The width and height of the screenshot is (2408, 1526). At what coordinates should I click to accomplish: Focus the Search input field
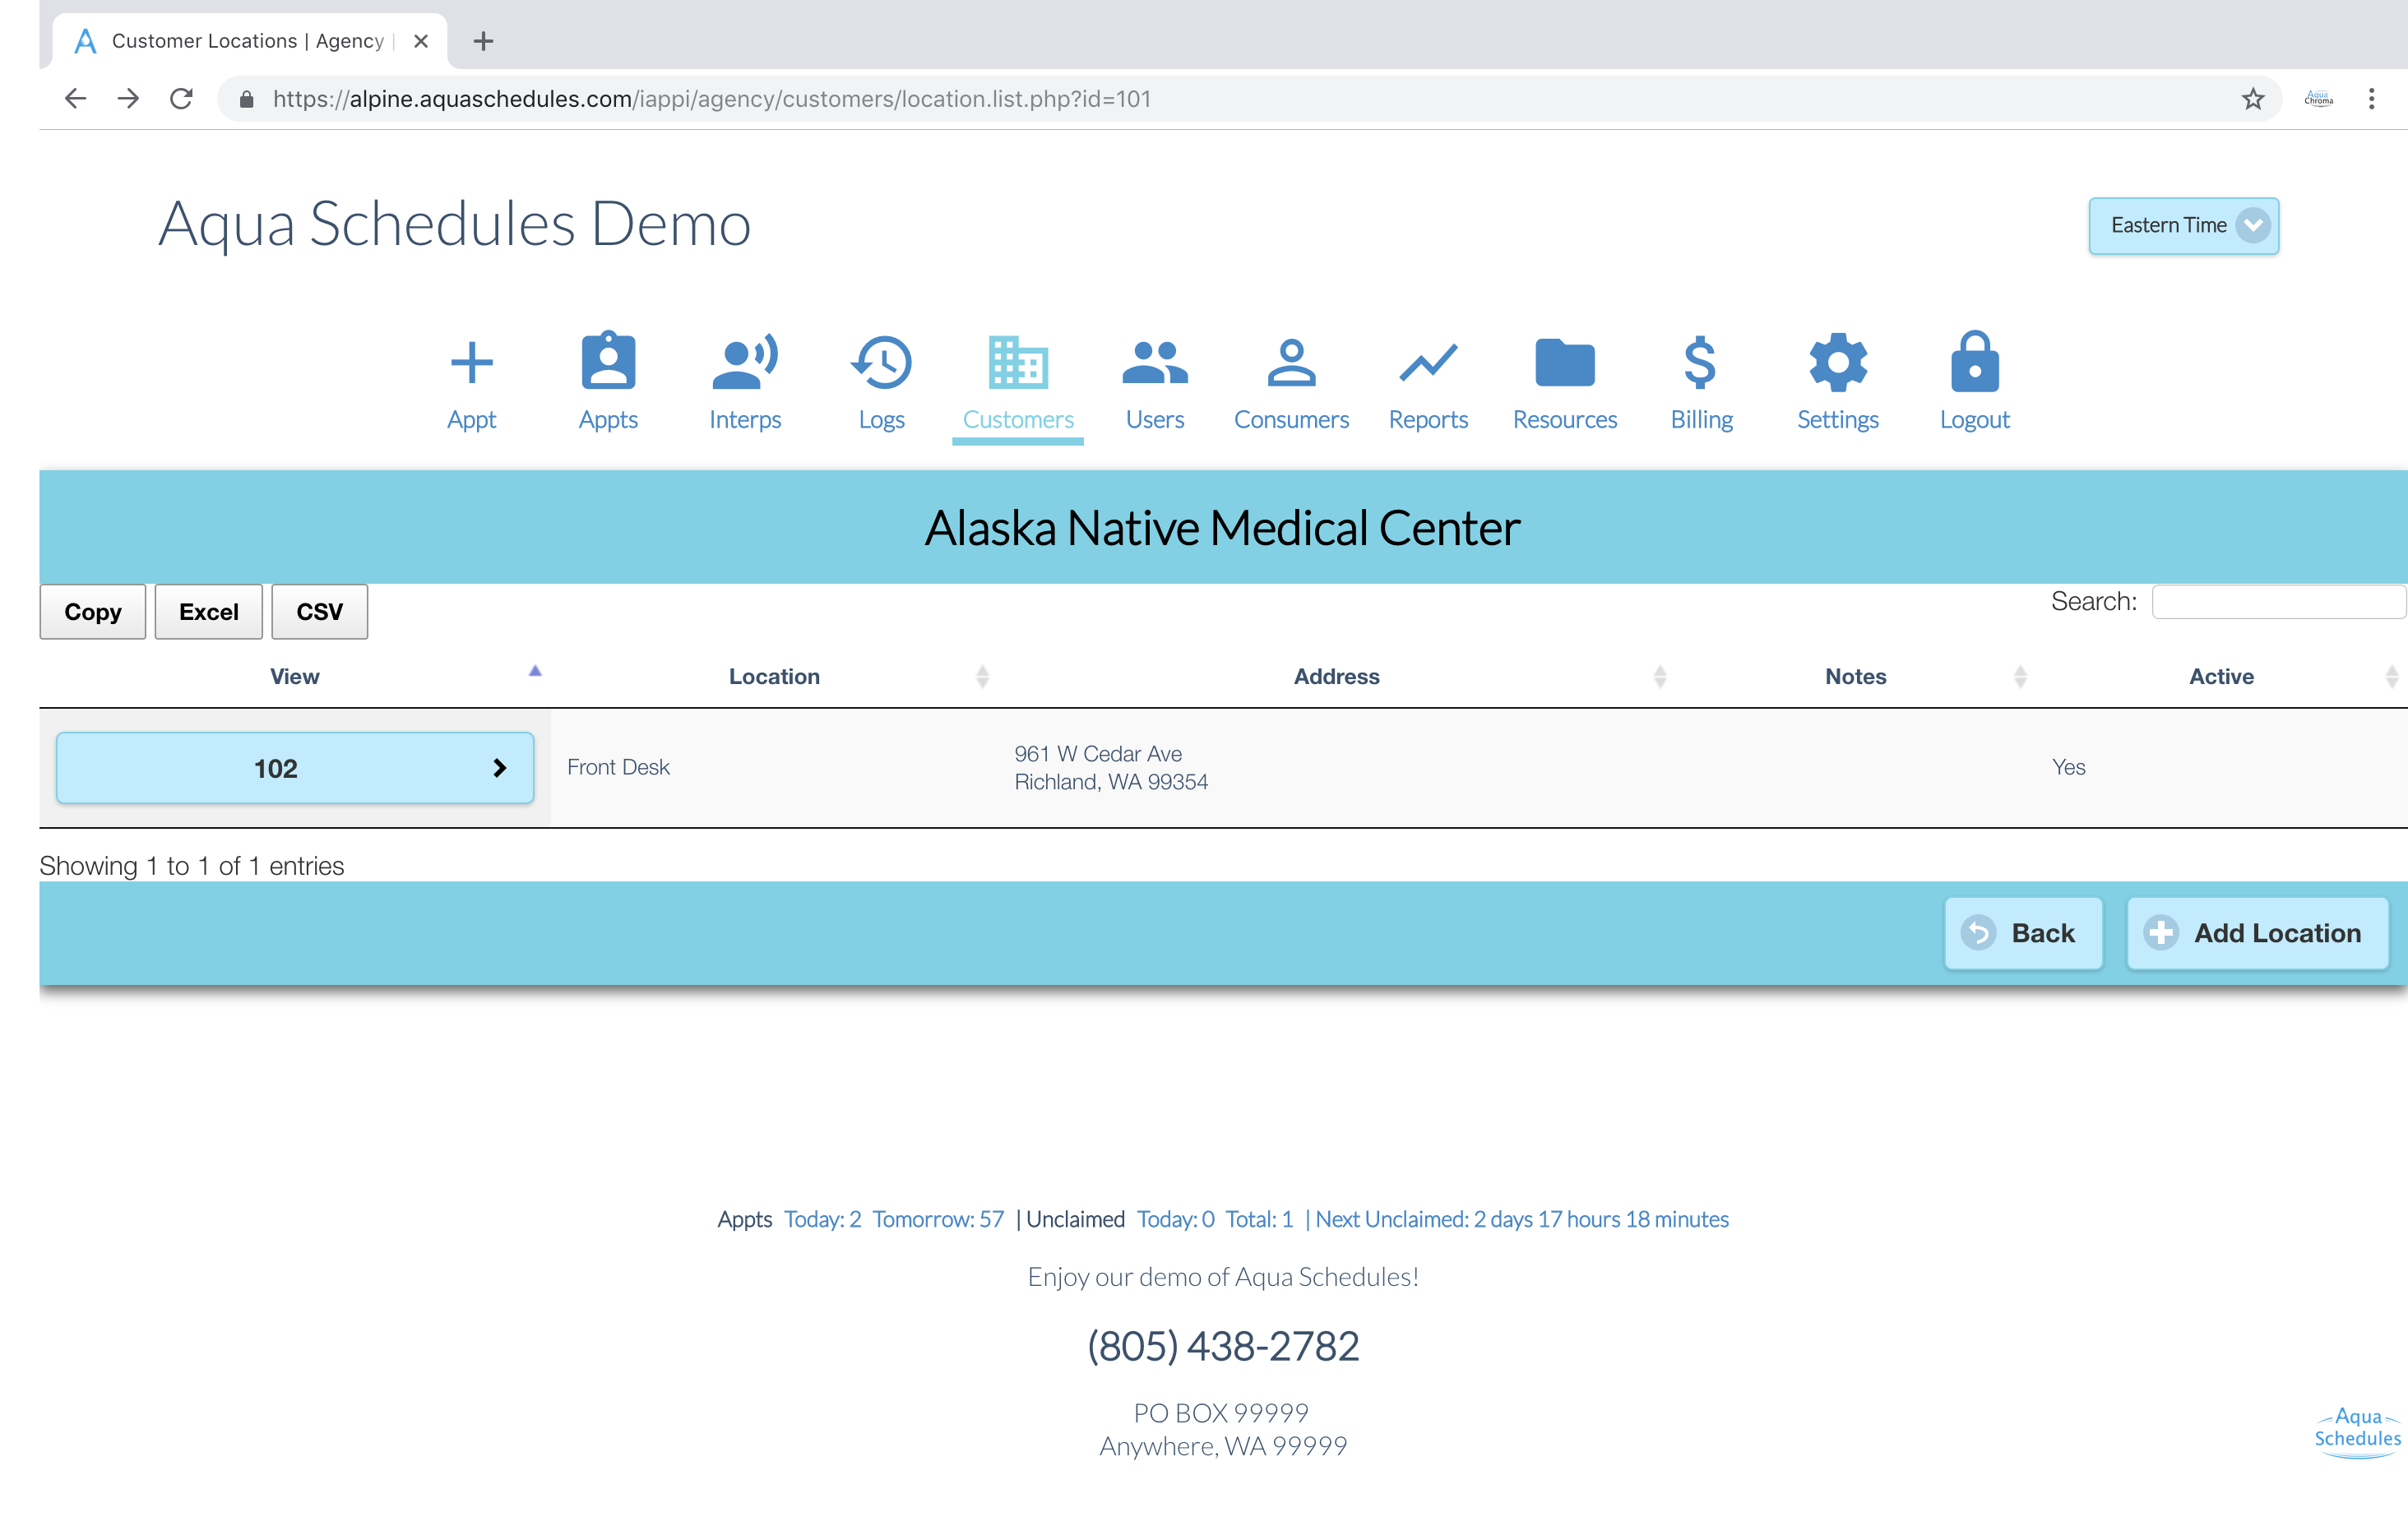(x=2278, y=602)
